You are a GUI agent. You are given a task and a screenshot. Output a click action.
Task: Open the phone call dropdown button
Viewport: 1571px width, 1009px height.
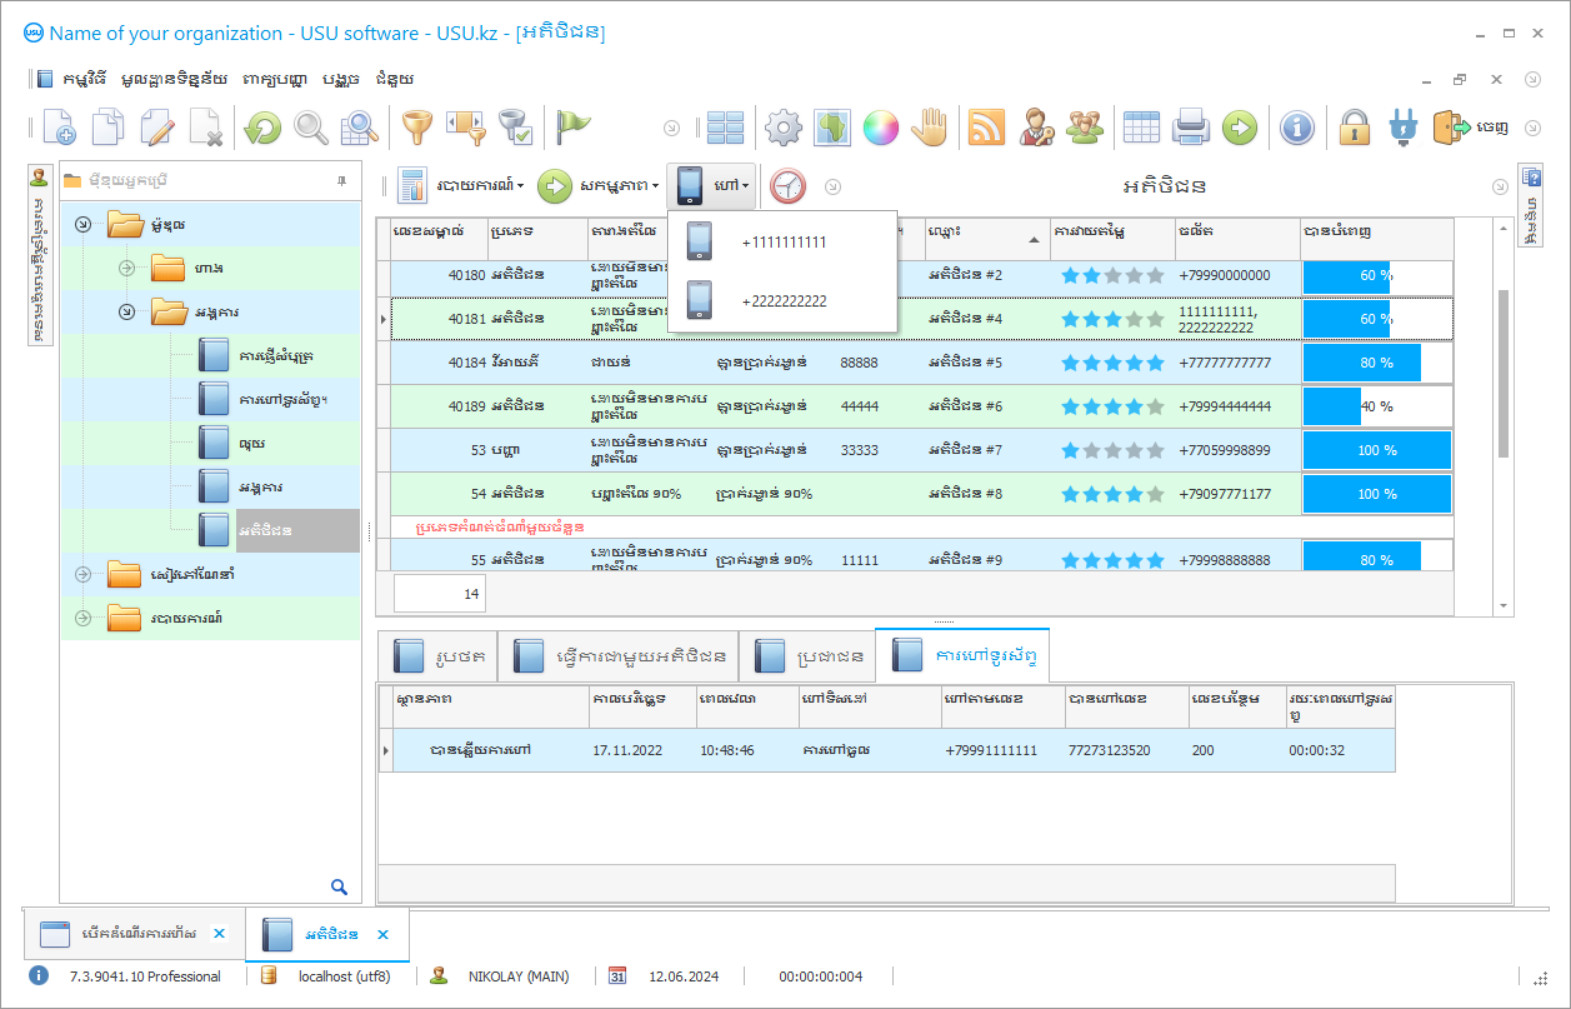tap(712, 186)
